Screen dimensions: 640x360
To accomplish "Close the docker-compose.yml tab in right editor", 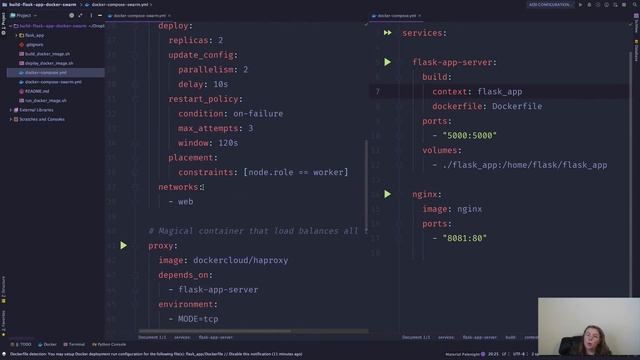I will pos(420,16).
